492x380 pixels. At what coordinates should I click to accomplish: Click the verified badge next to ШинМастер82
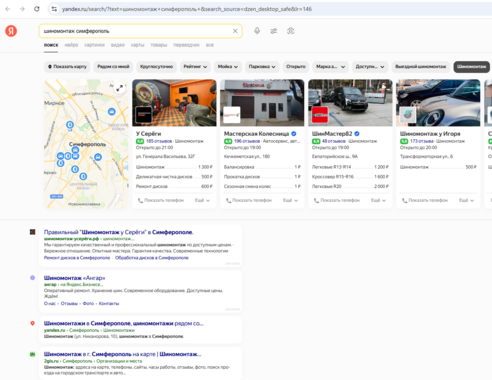coord(357,134)
